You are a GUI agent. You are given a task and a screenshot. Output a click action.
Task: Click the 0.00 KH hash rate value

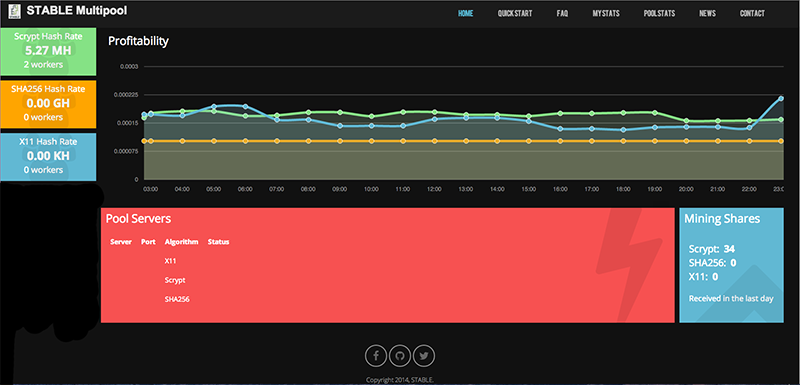48,157
